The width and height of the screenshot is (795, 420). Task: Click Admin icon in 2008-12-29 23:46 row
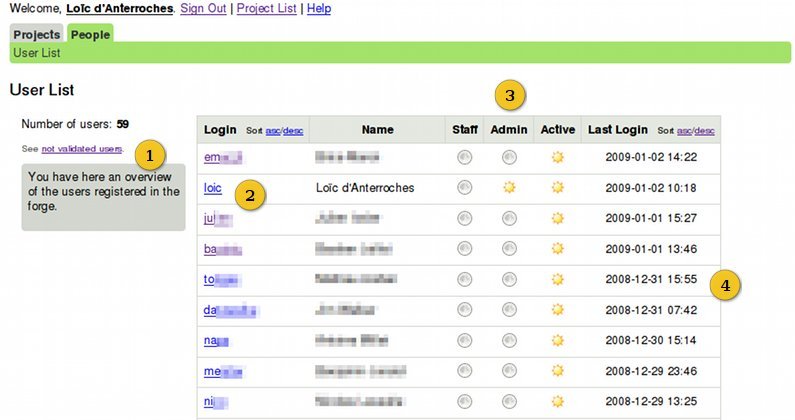[x=509, y=371]
